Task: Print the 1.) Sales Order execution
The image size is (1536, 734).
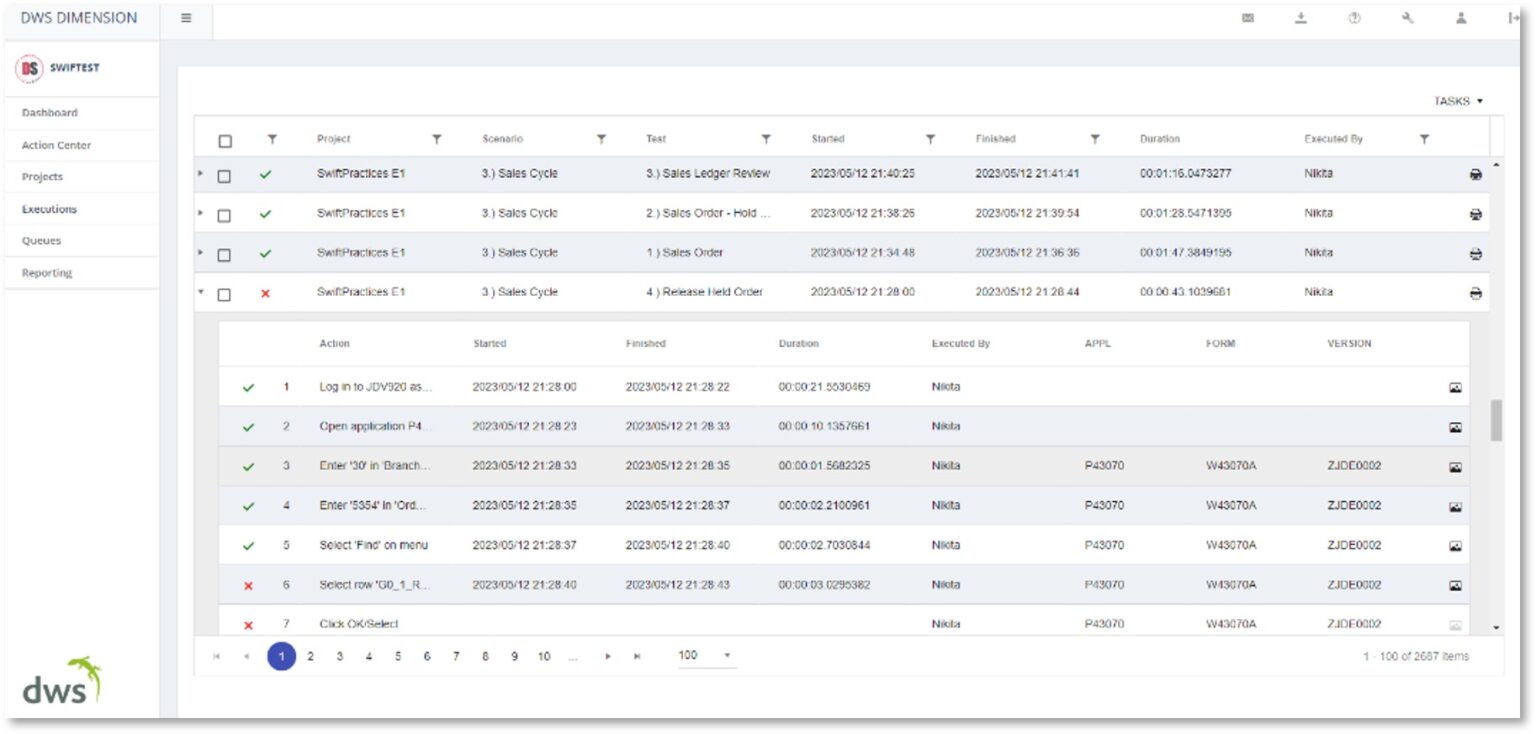Action: [x=1475, y=254]
